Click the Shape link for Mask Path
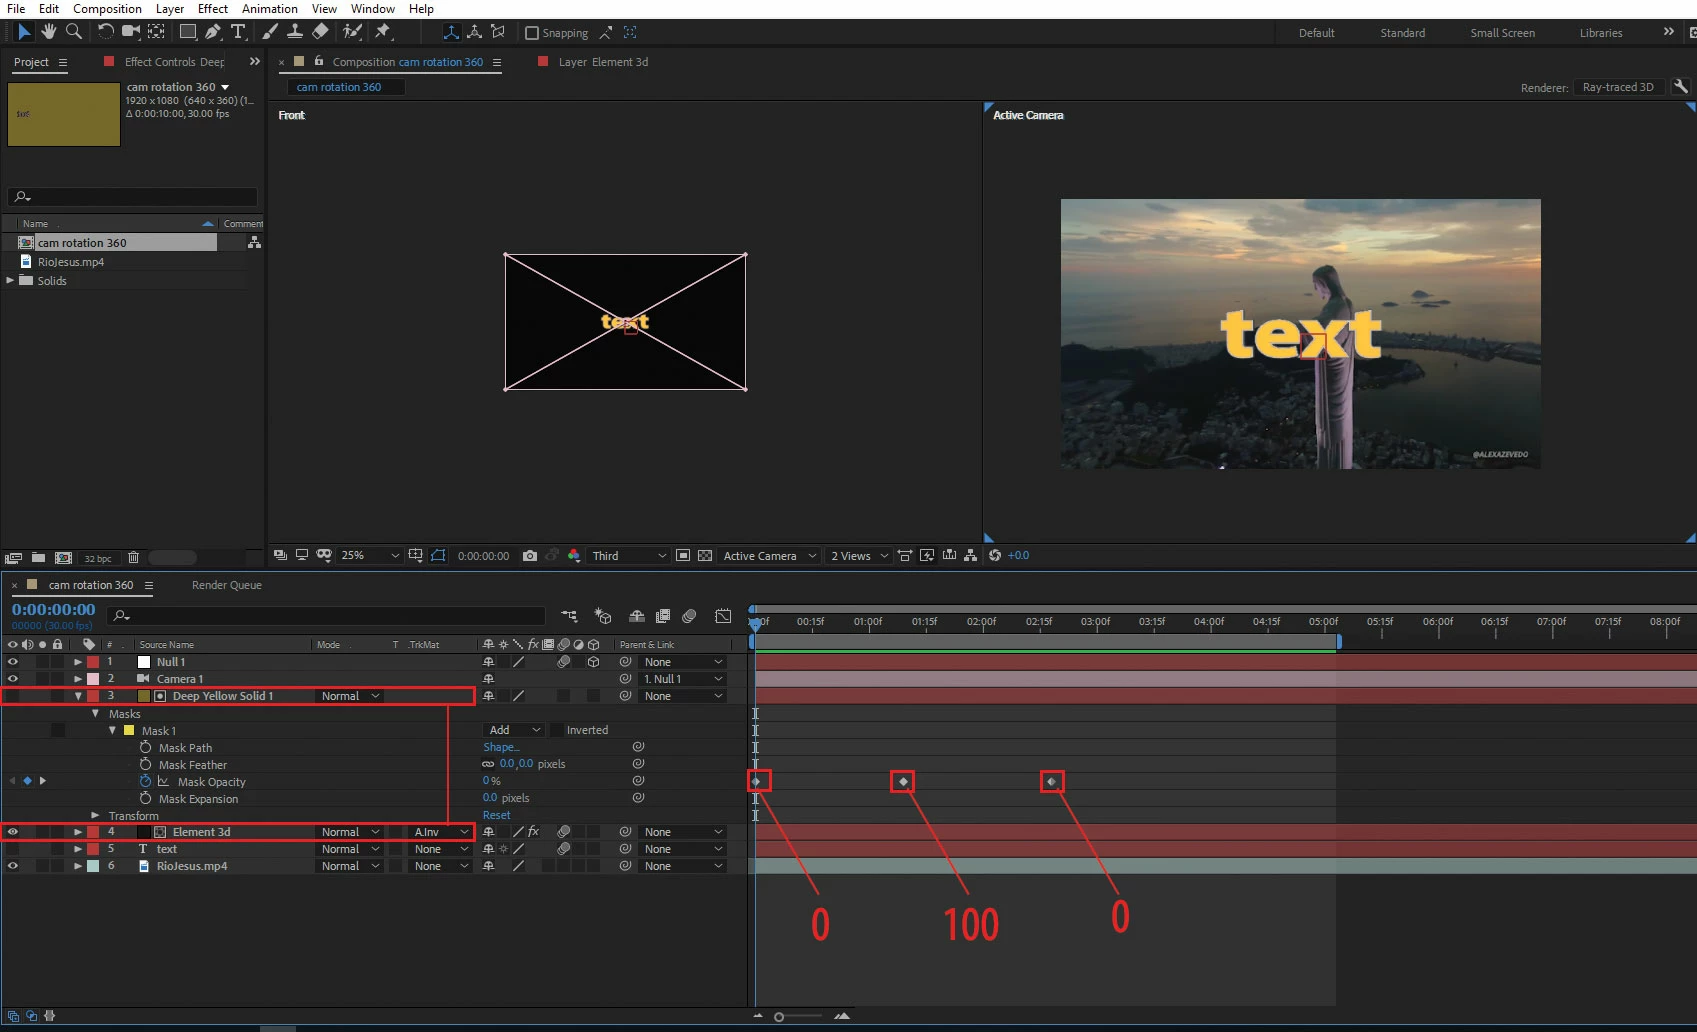The image size is (1697, 1032). click(500, 747)
